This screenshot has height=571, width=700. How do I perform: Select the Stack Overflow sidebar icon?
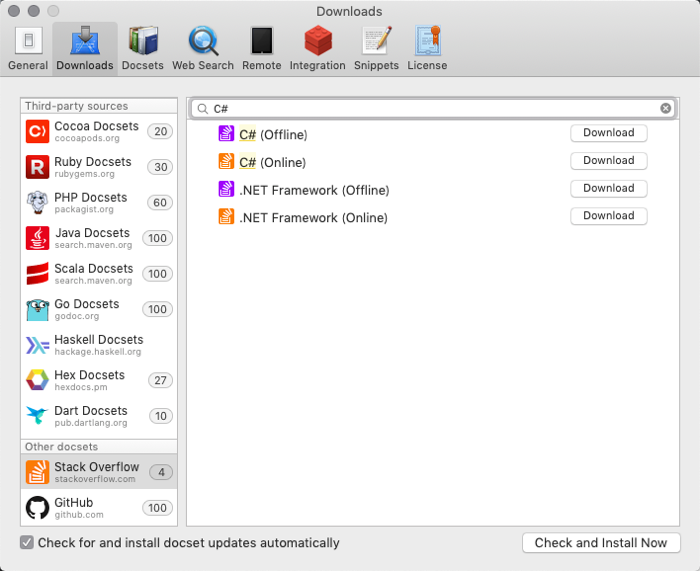(38, 472)
